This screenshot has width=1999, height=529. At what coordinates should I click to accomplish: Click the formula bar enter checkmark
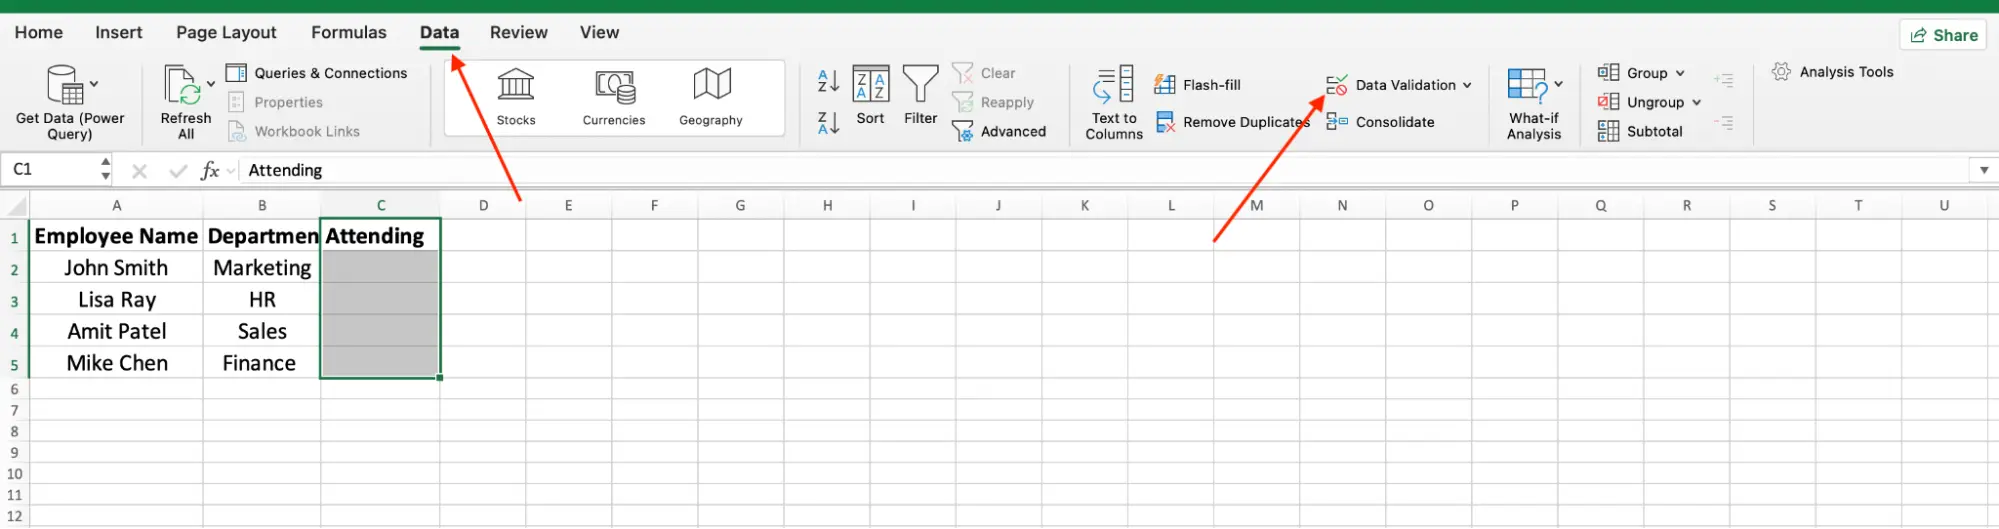(x=178, y=171)
